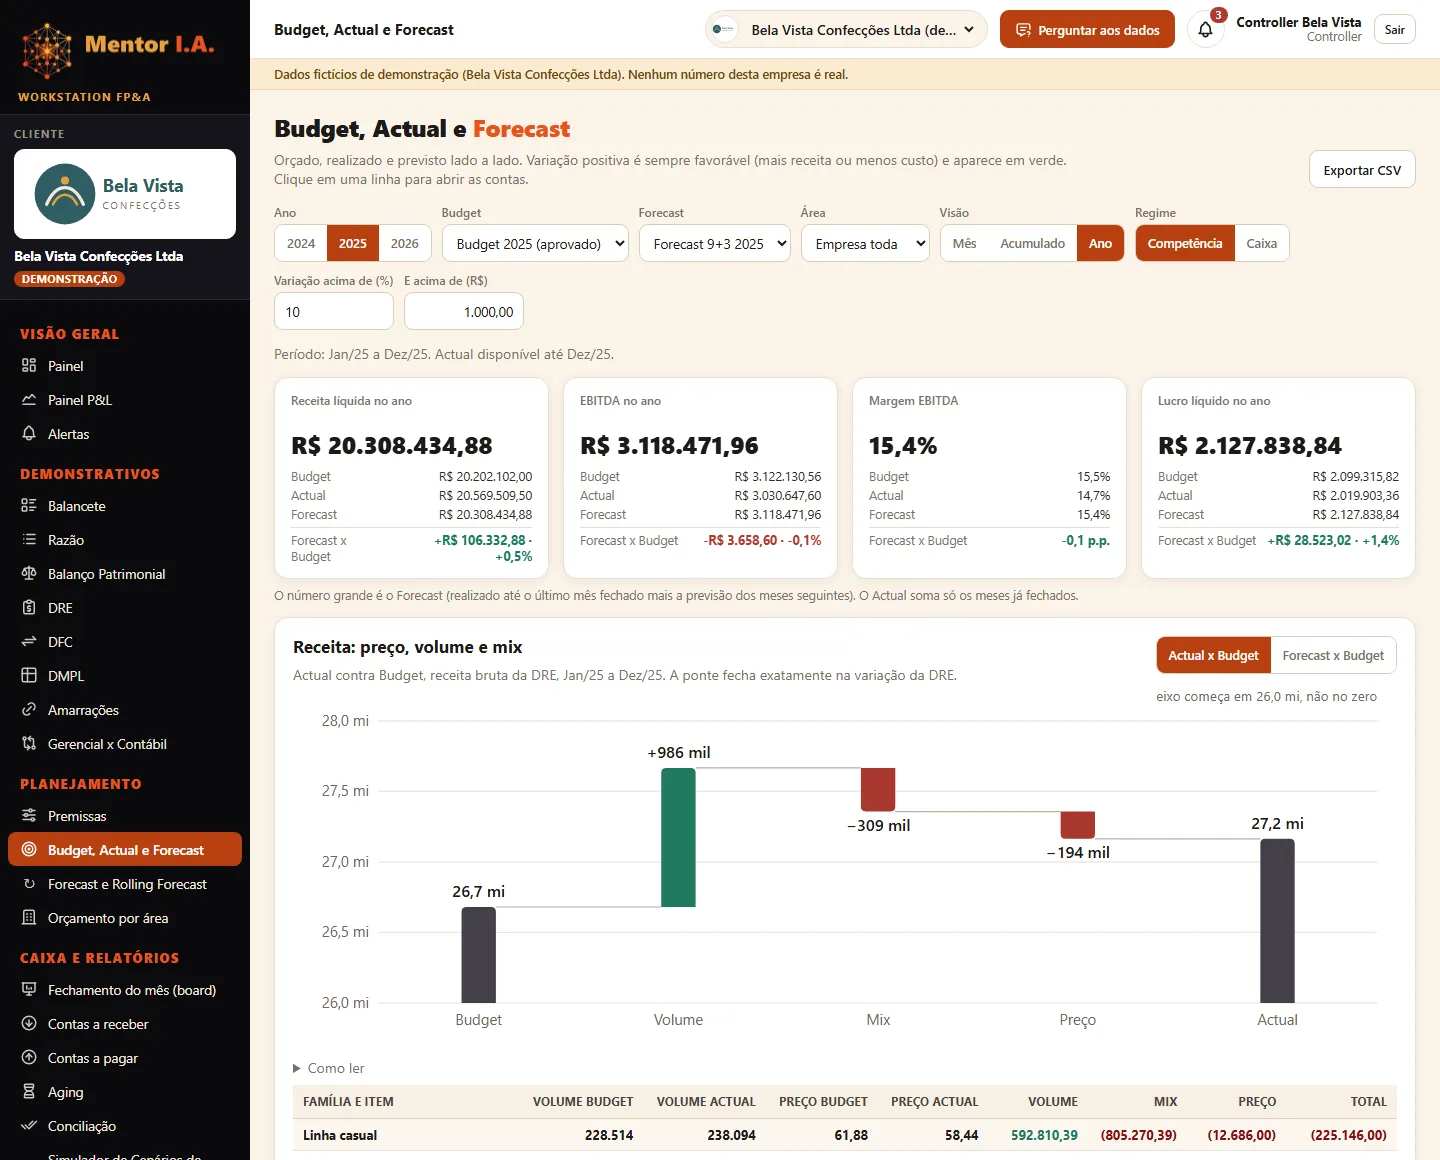Click the Balanço Patrimonial scale icon
1440x1160 pixels.
pos(29,574)
